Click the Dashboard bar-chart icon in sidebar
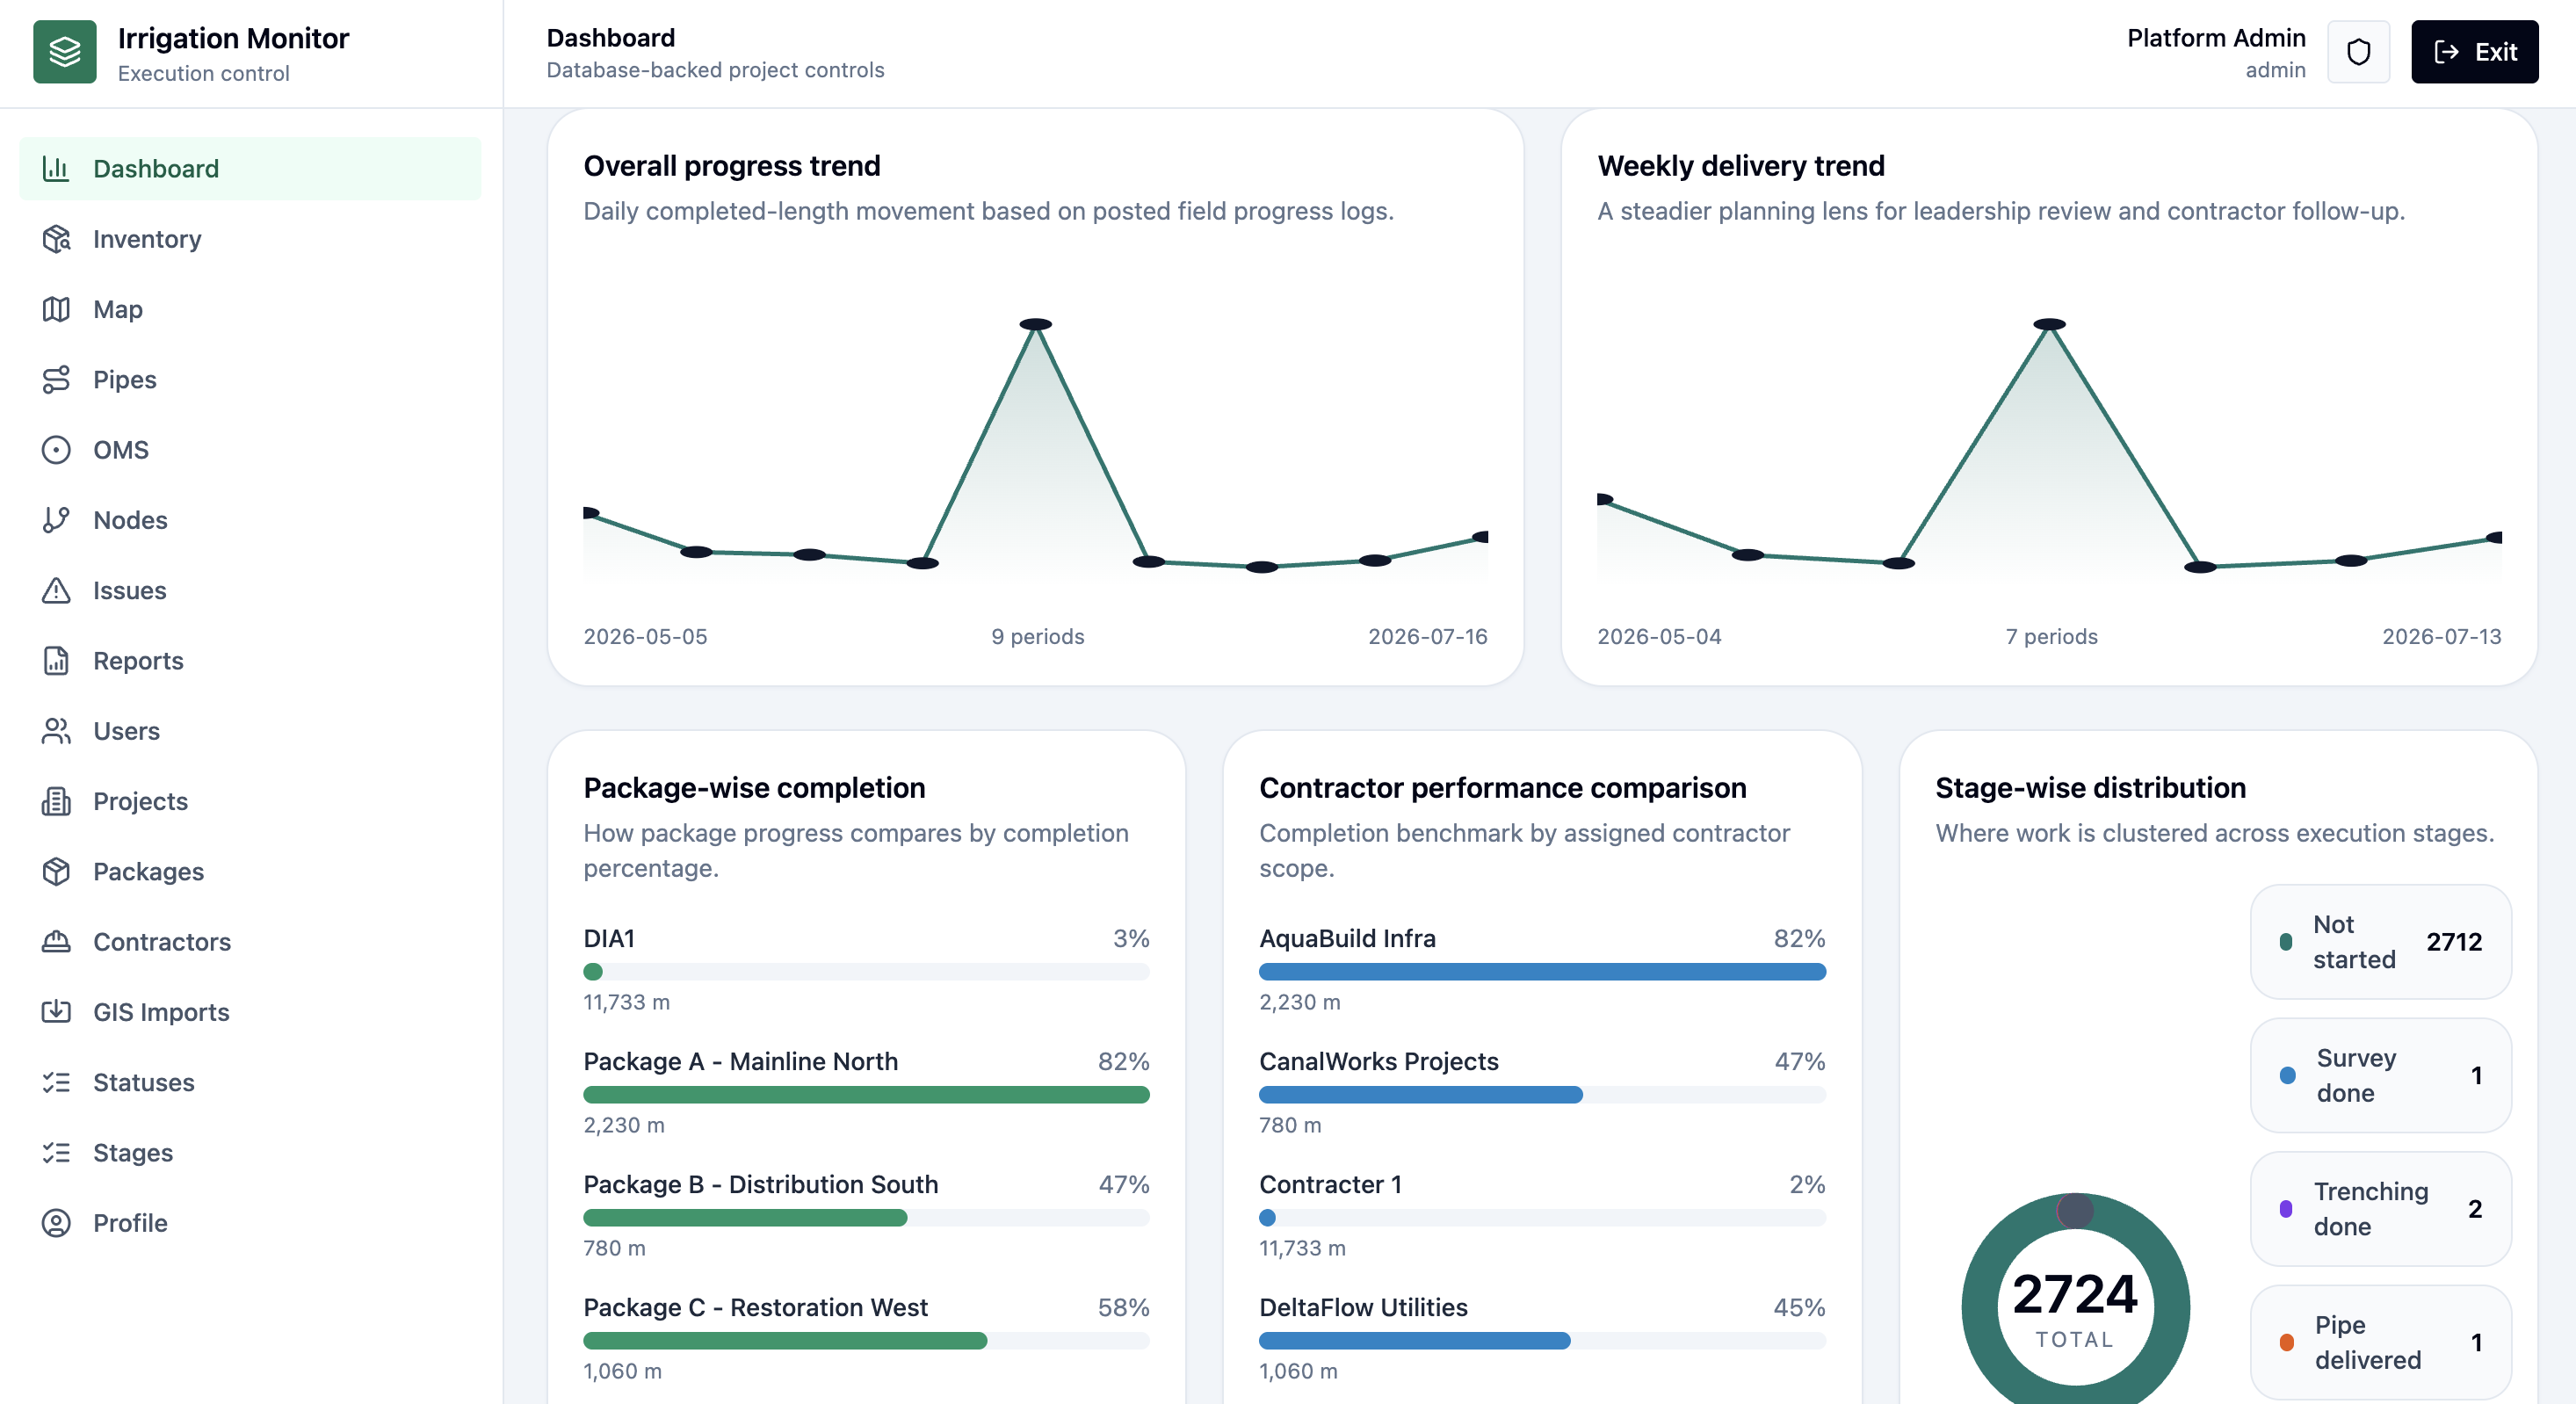 coord(56,169)
